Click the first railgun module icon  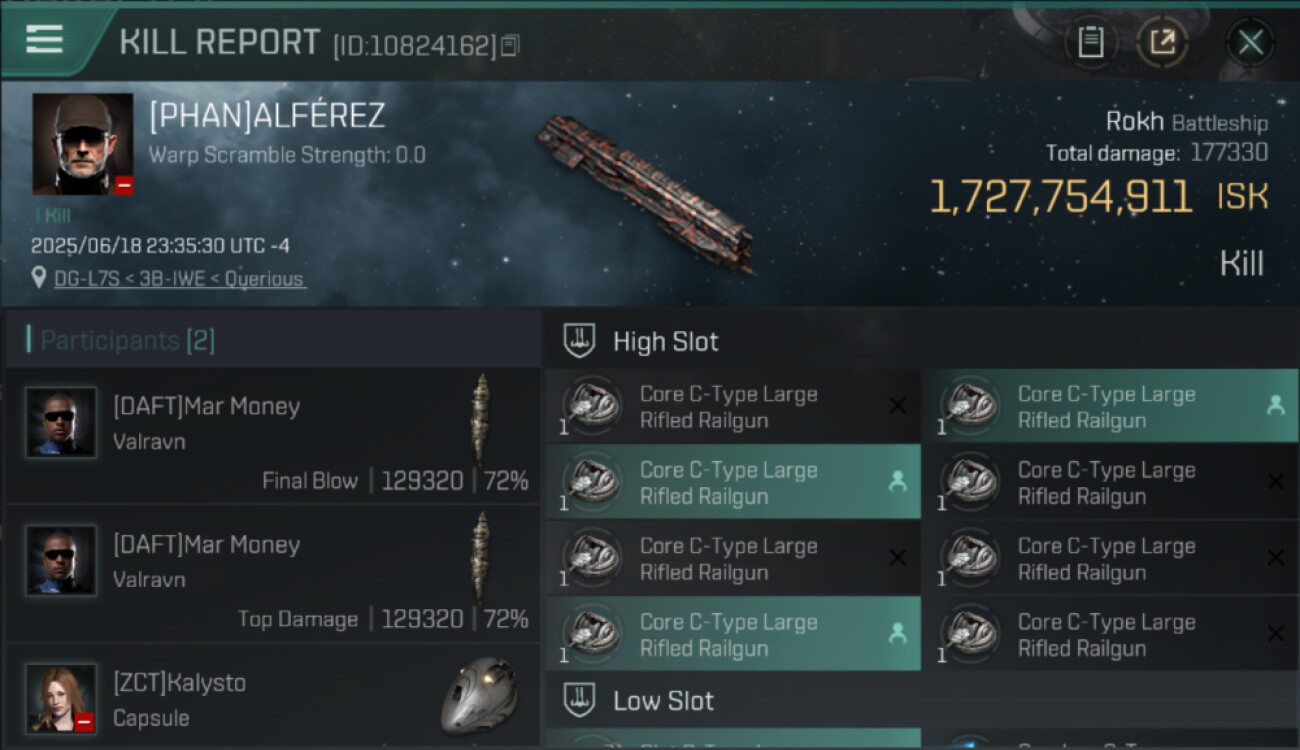tap(592, 406)
